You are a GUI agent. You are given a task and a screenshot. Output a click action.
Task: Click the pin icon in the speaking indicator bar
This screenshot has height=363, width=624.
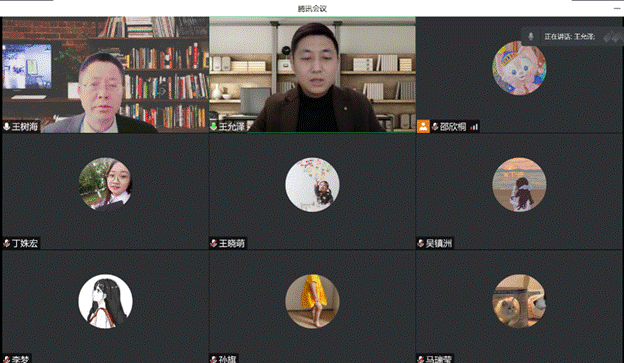click(x=612, y=37)
